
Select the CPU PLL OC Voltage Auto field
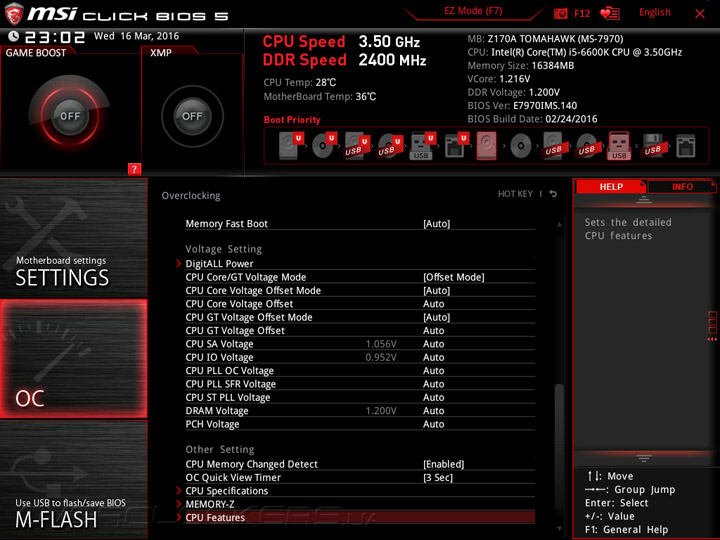pyautogui.click(x=433, y=370)
